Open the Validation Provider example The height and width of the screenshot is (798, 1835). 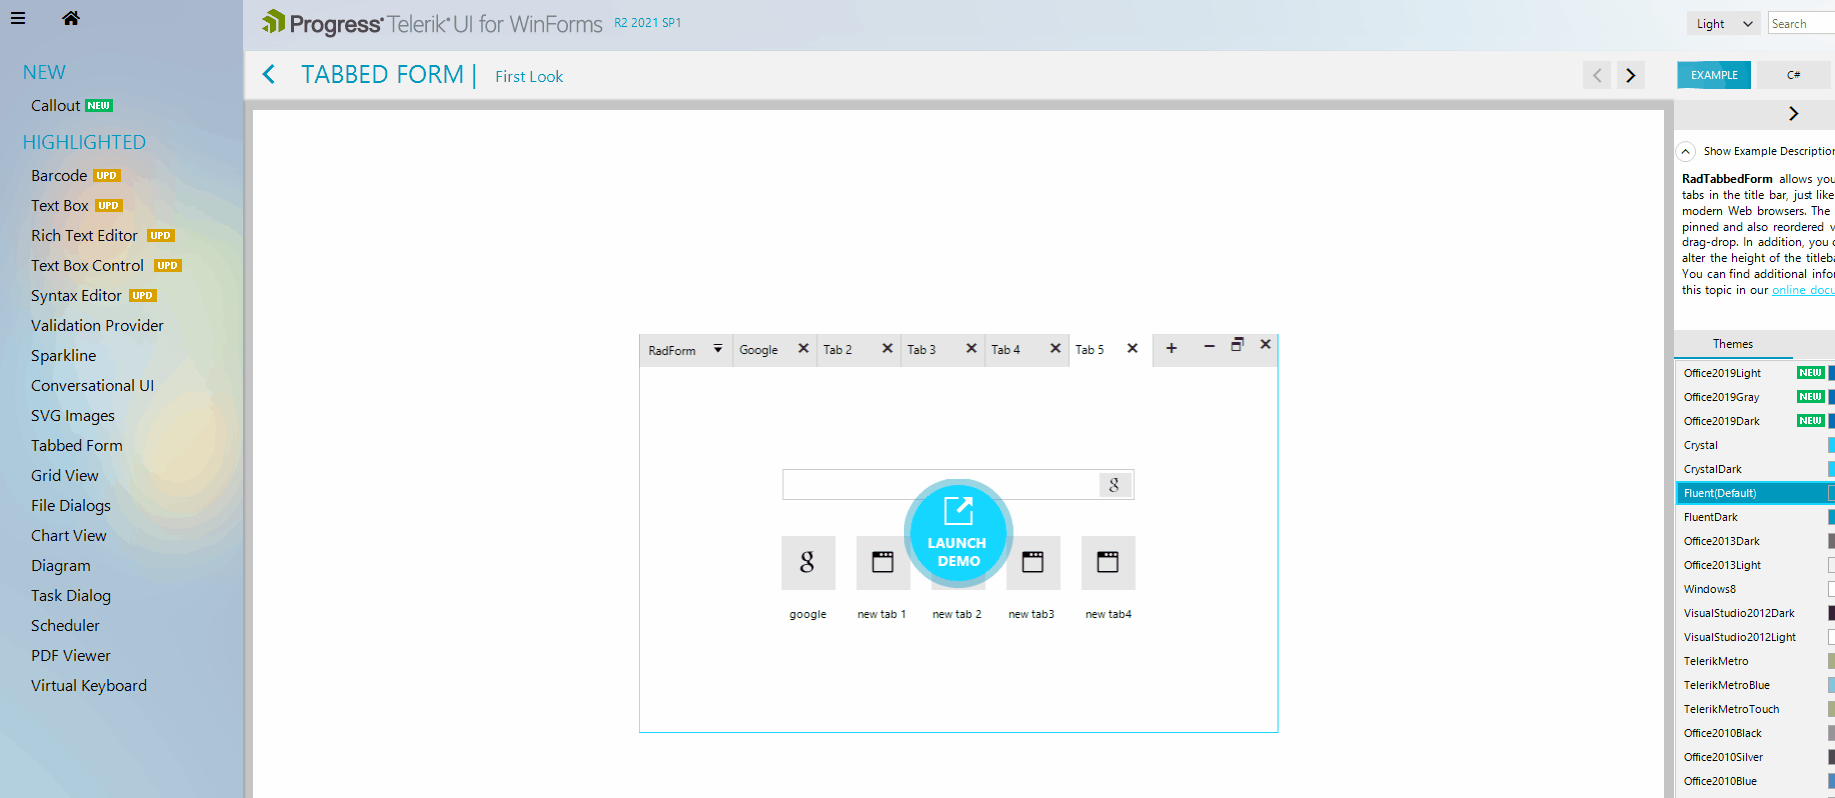(97, 325)
